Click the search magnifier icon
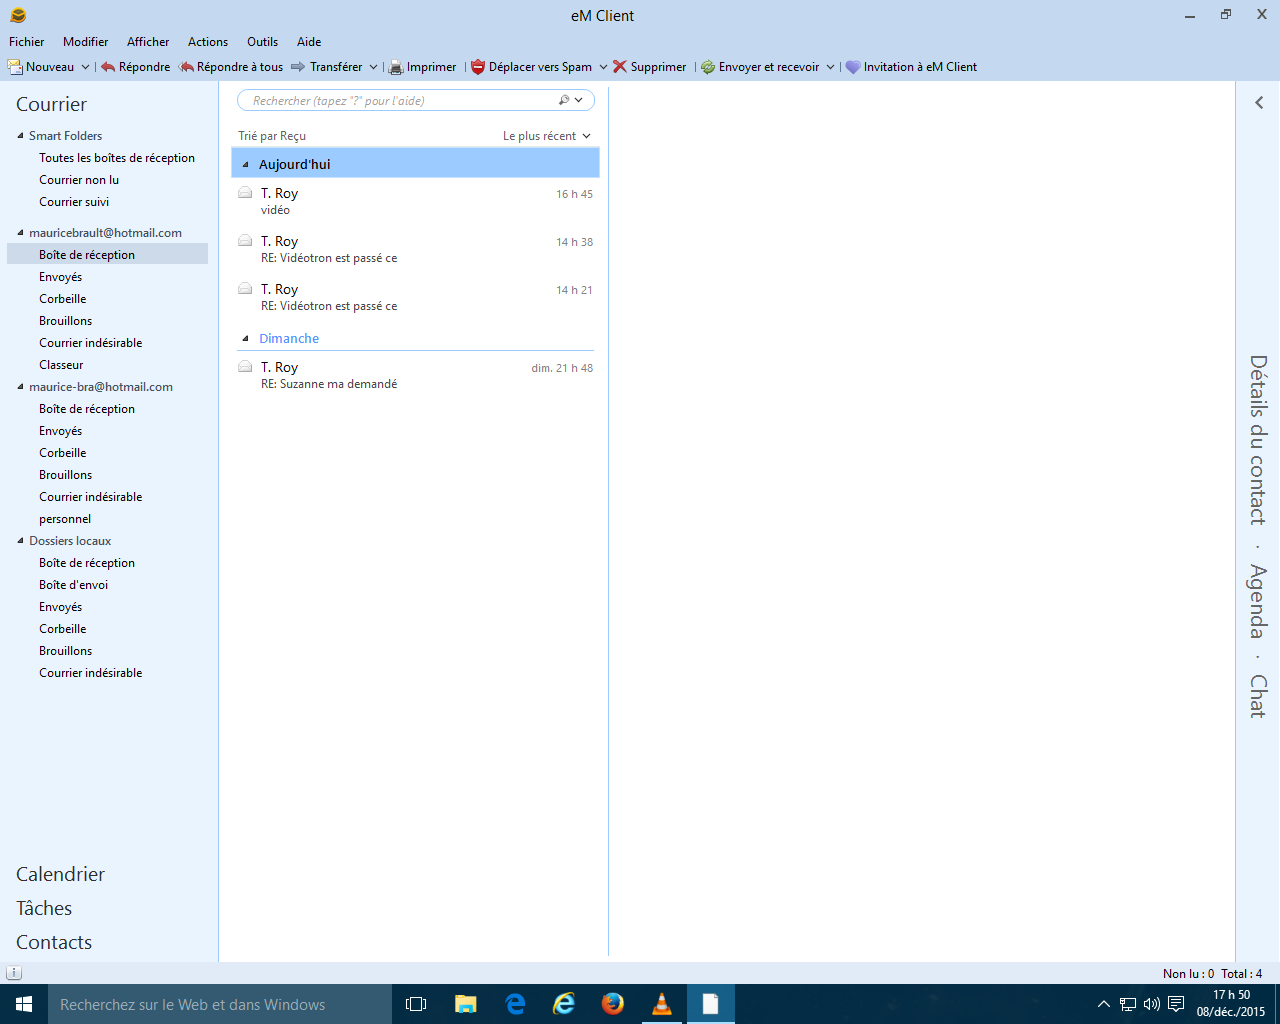Viewport: 1280px width, 1024px height. click(x=564, y=100)
